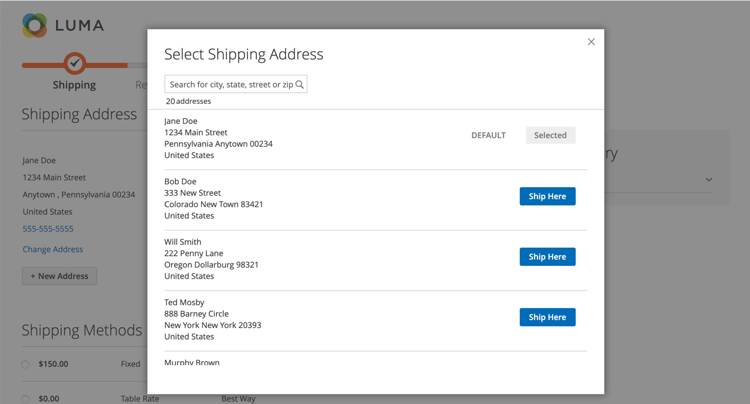Click the search magnifier icon
750x404 pixels.
299,84
